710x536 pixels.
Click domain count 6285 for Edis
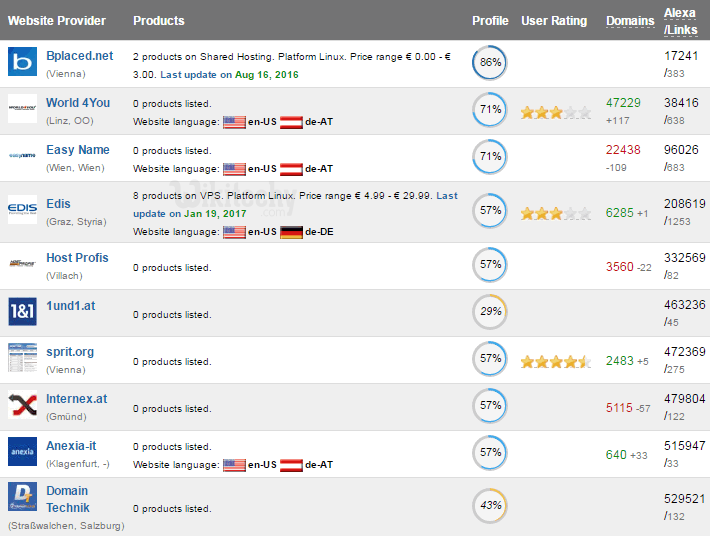620,213
